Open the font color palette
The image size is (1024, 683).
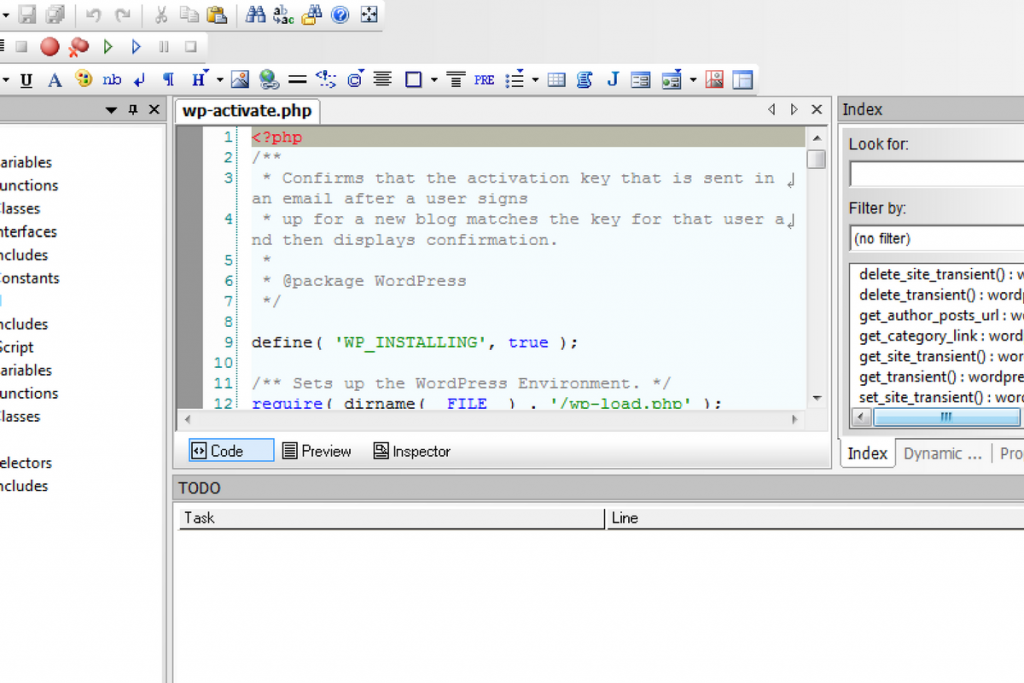point(86,79)
